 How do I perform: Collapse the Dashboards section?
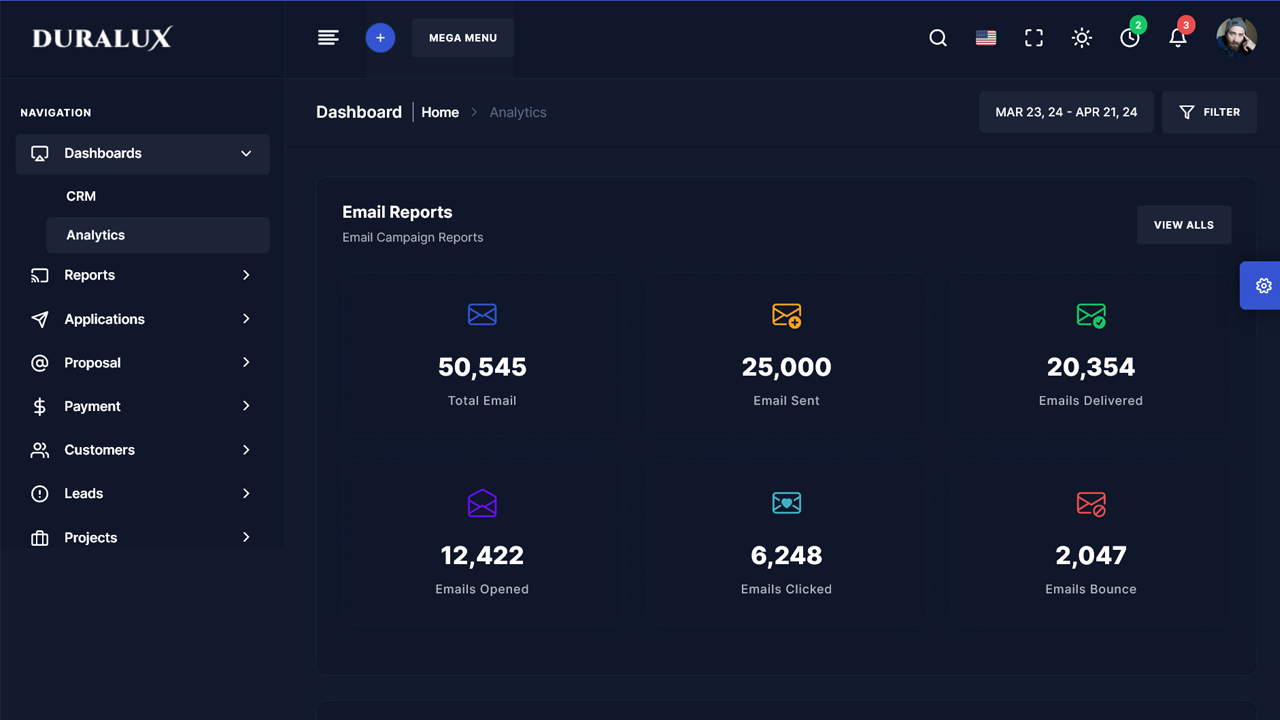pyautogui.click(x=142, y=153)
